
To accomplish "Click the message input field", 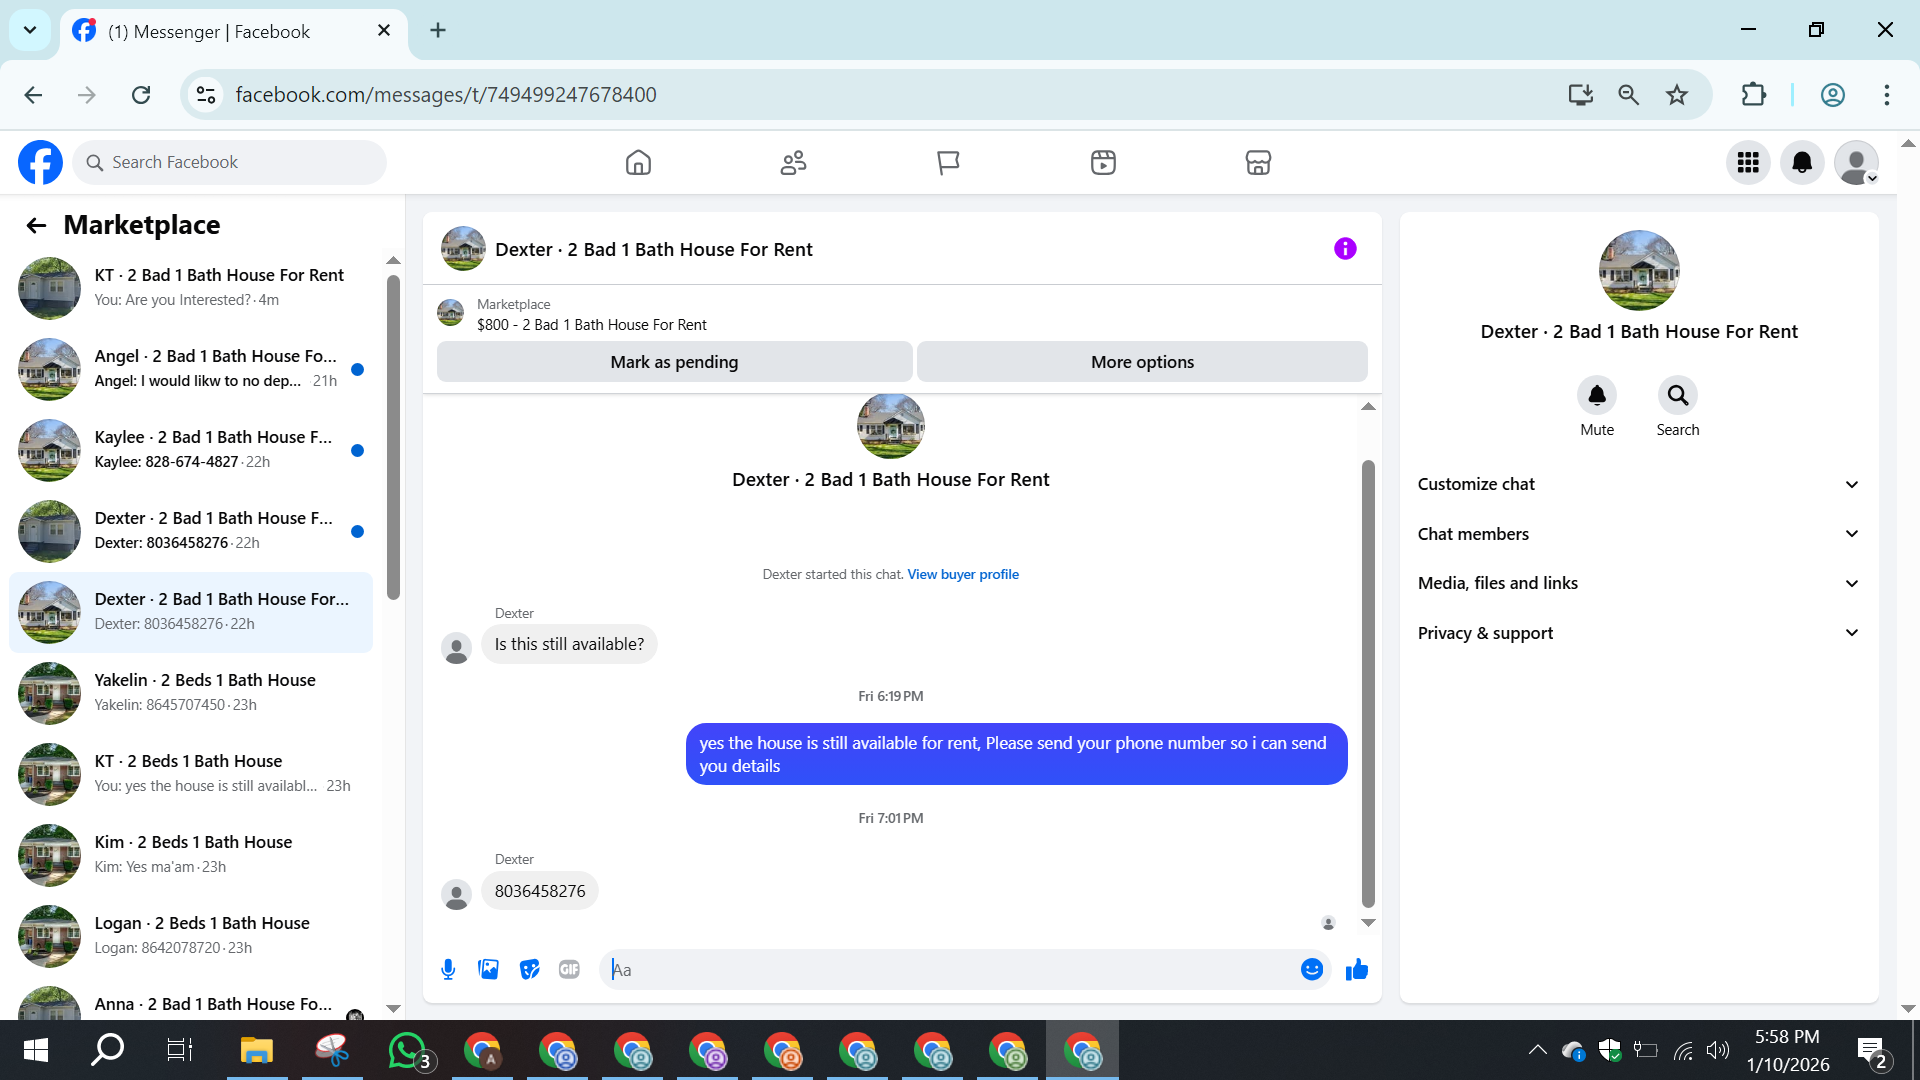I will (950, 969).
